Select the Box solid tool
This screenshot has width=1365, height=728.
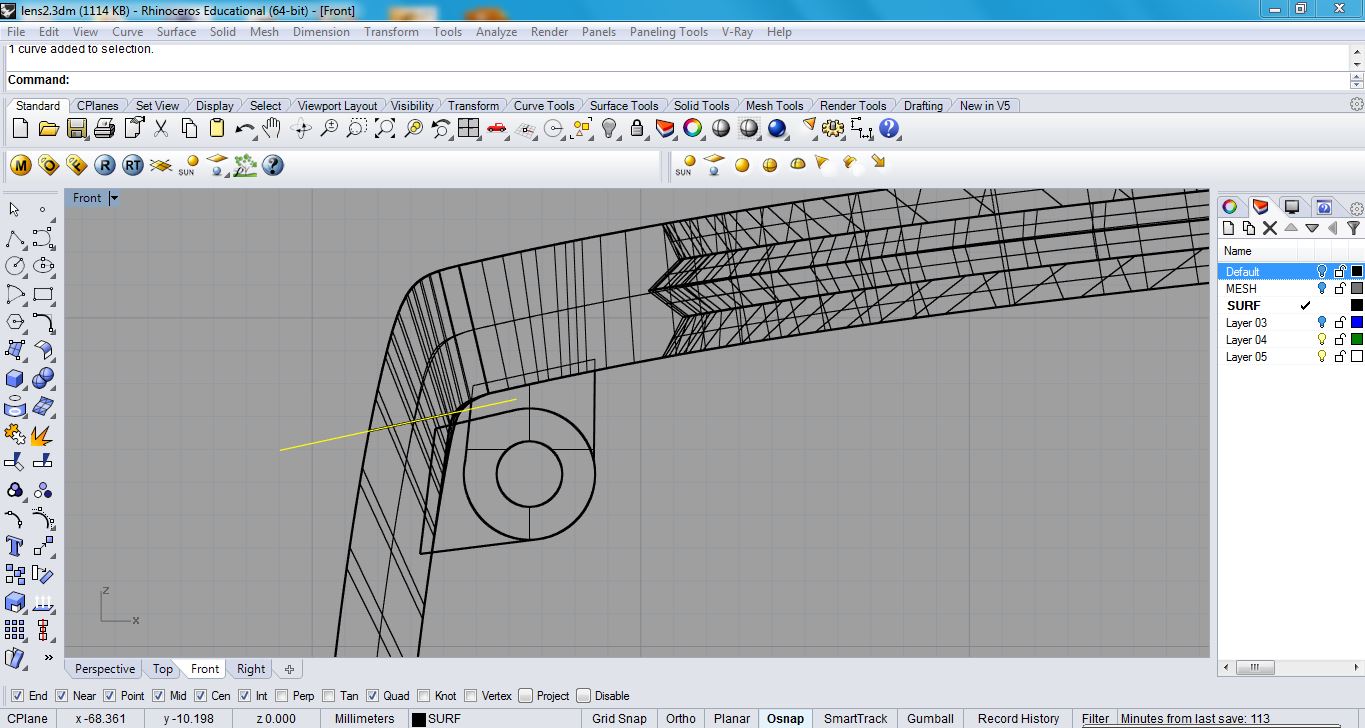pyautogui.click(x=15, y=379)
